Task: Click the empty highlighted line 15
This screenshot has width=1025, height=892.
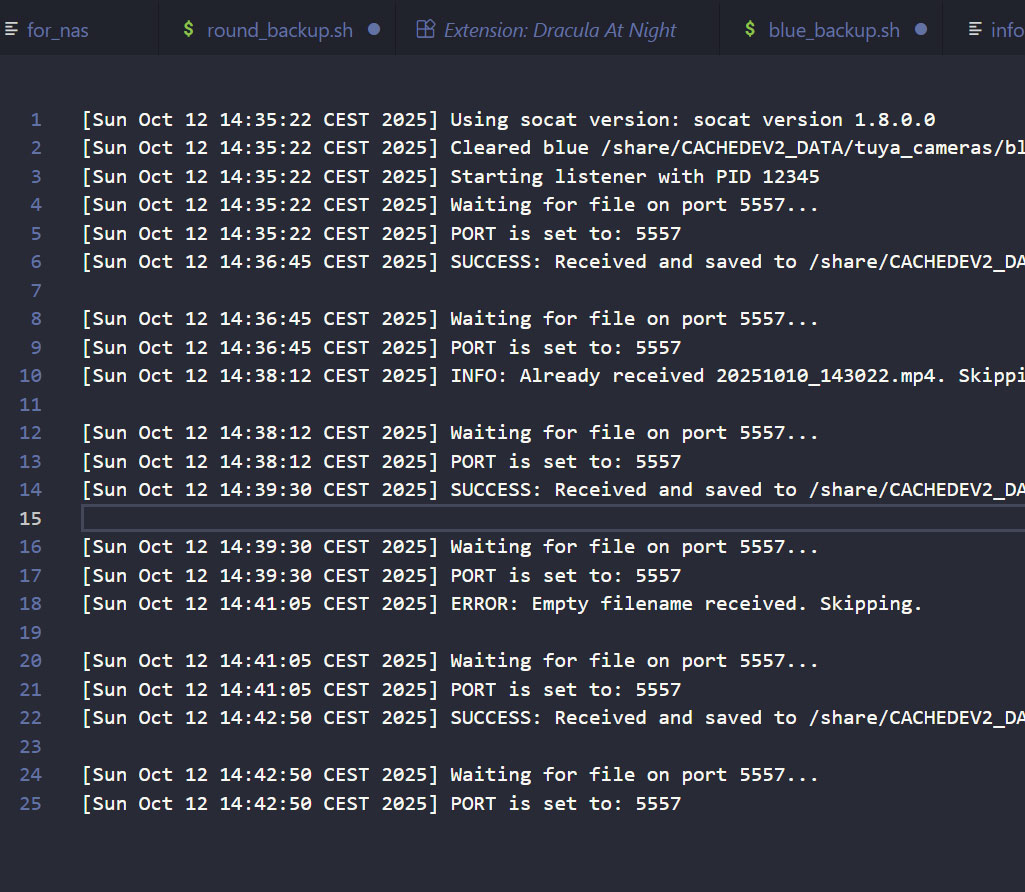Action: point(500,518)
